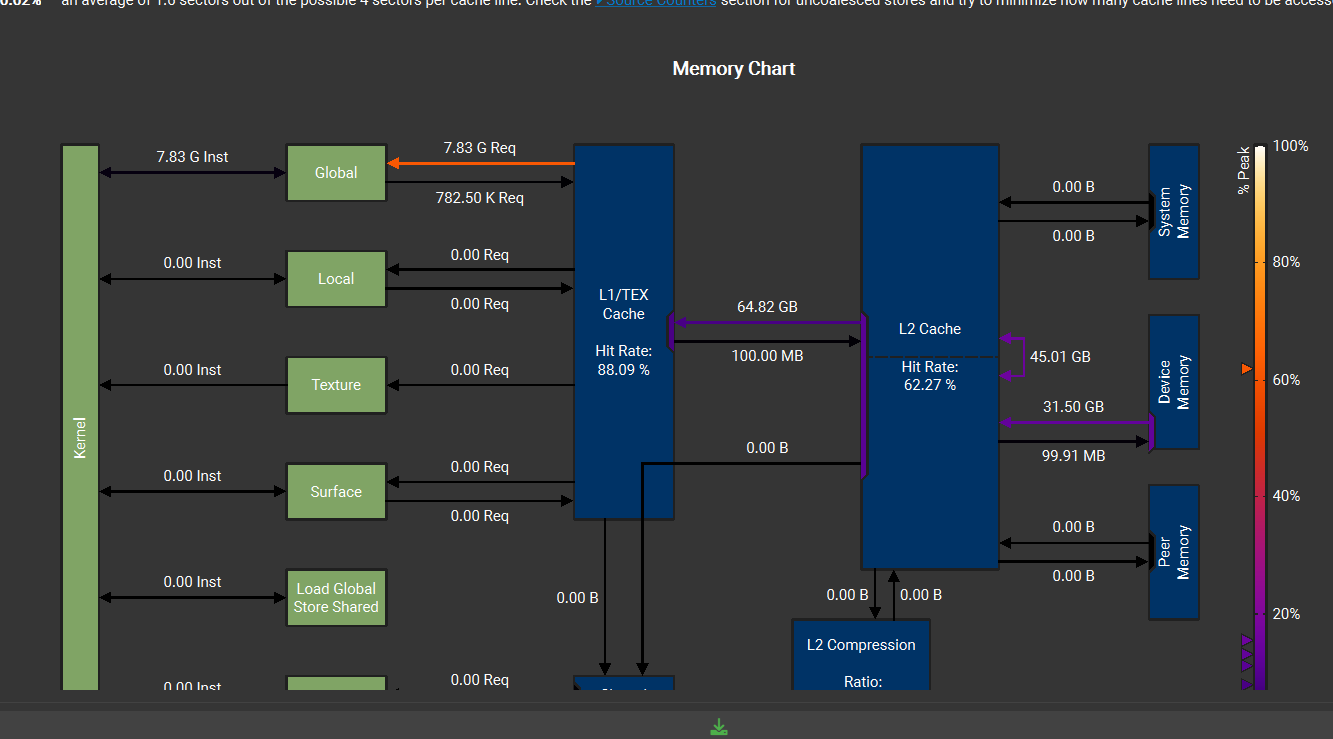Select the Device Memory block

1173,382
